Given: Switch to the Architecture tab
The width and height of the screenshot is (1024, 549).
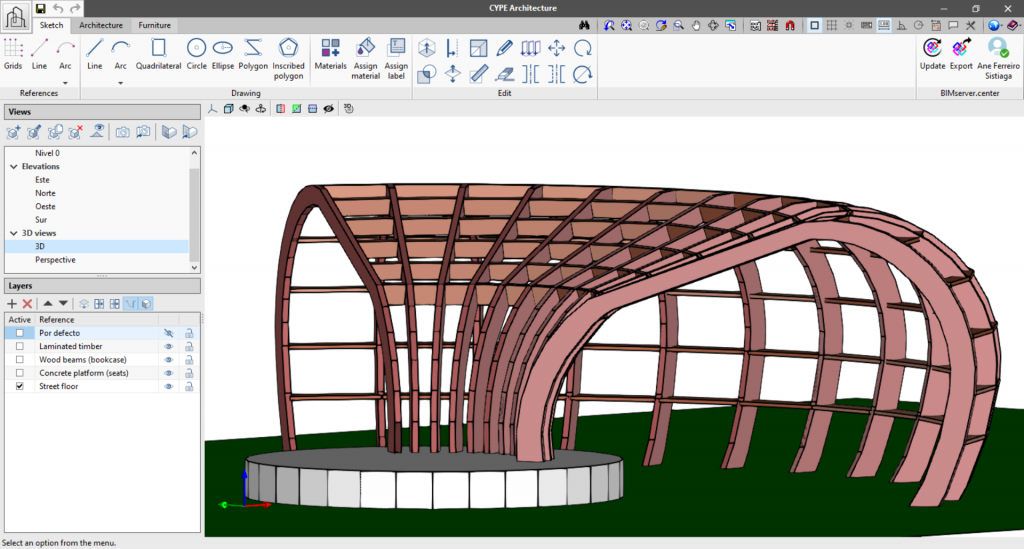Looking at the screenshot, I should 101,25.
